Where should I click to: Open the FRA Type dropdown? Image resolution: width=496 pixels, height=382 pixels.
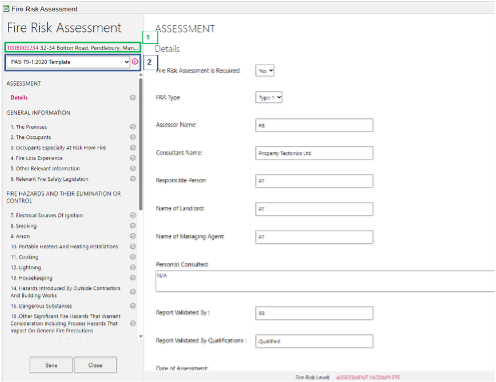pos(269,97)
